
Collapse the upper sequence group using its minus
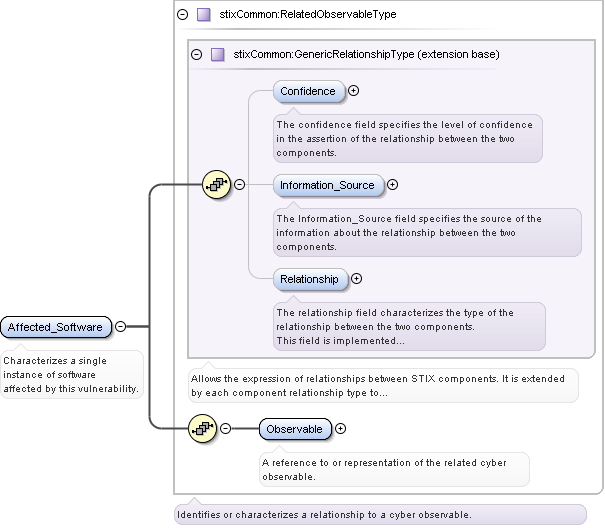coord(239,184)
